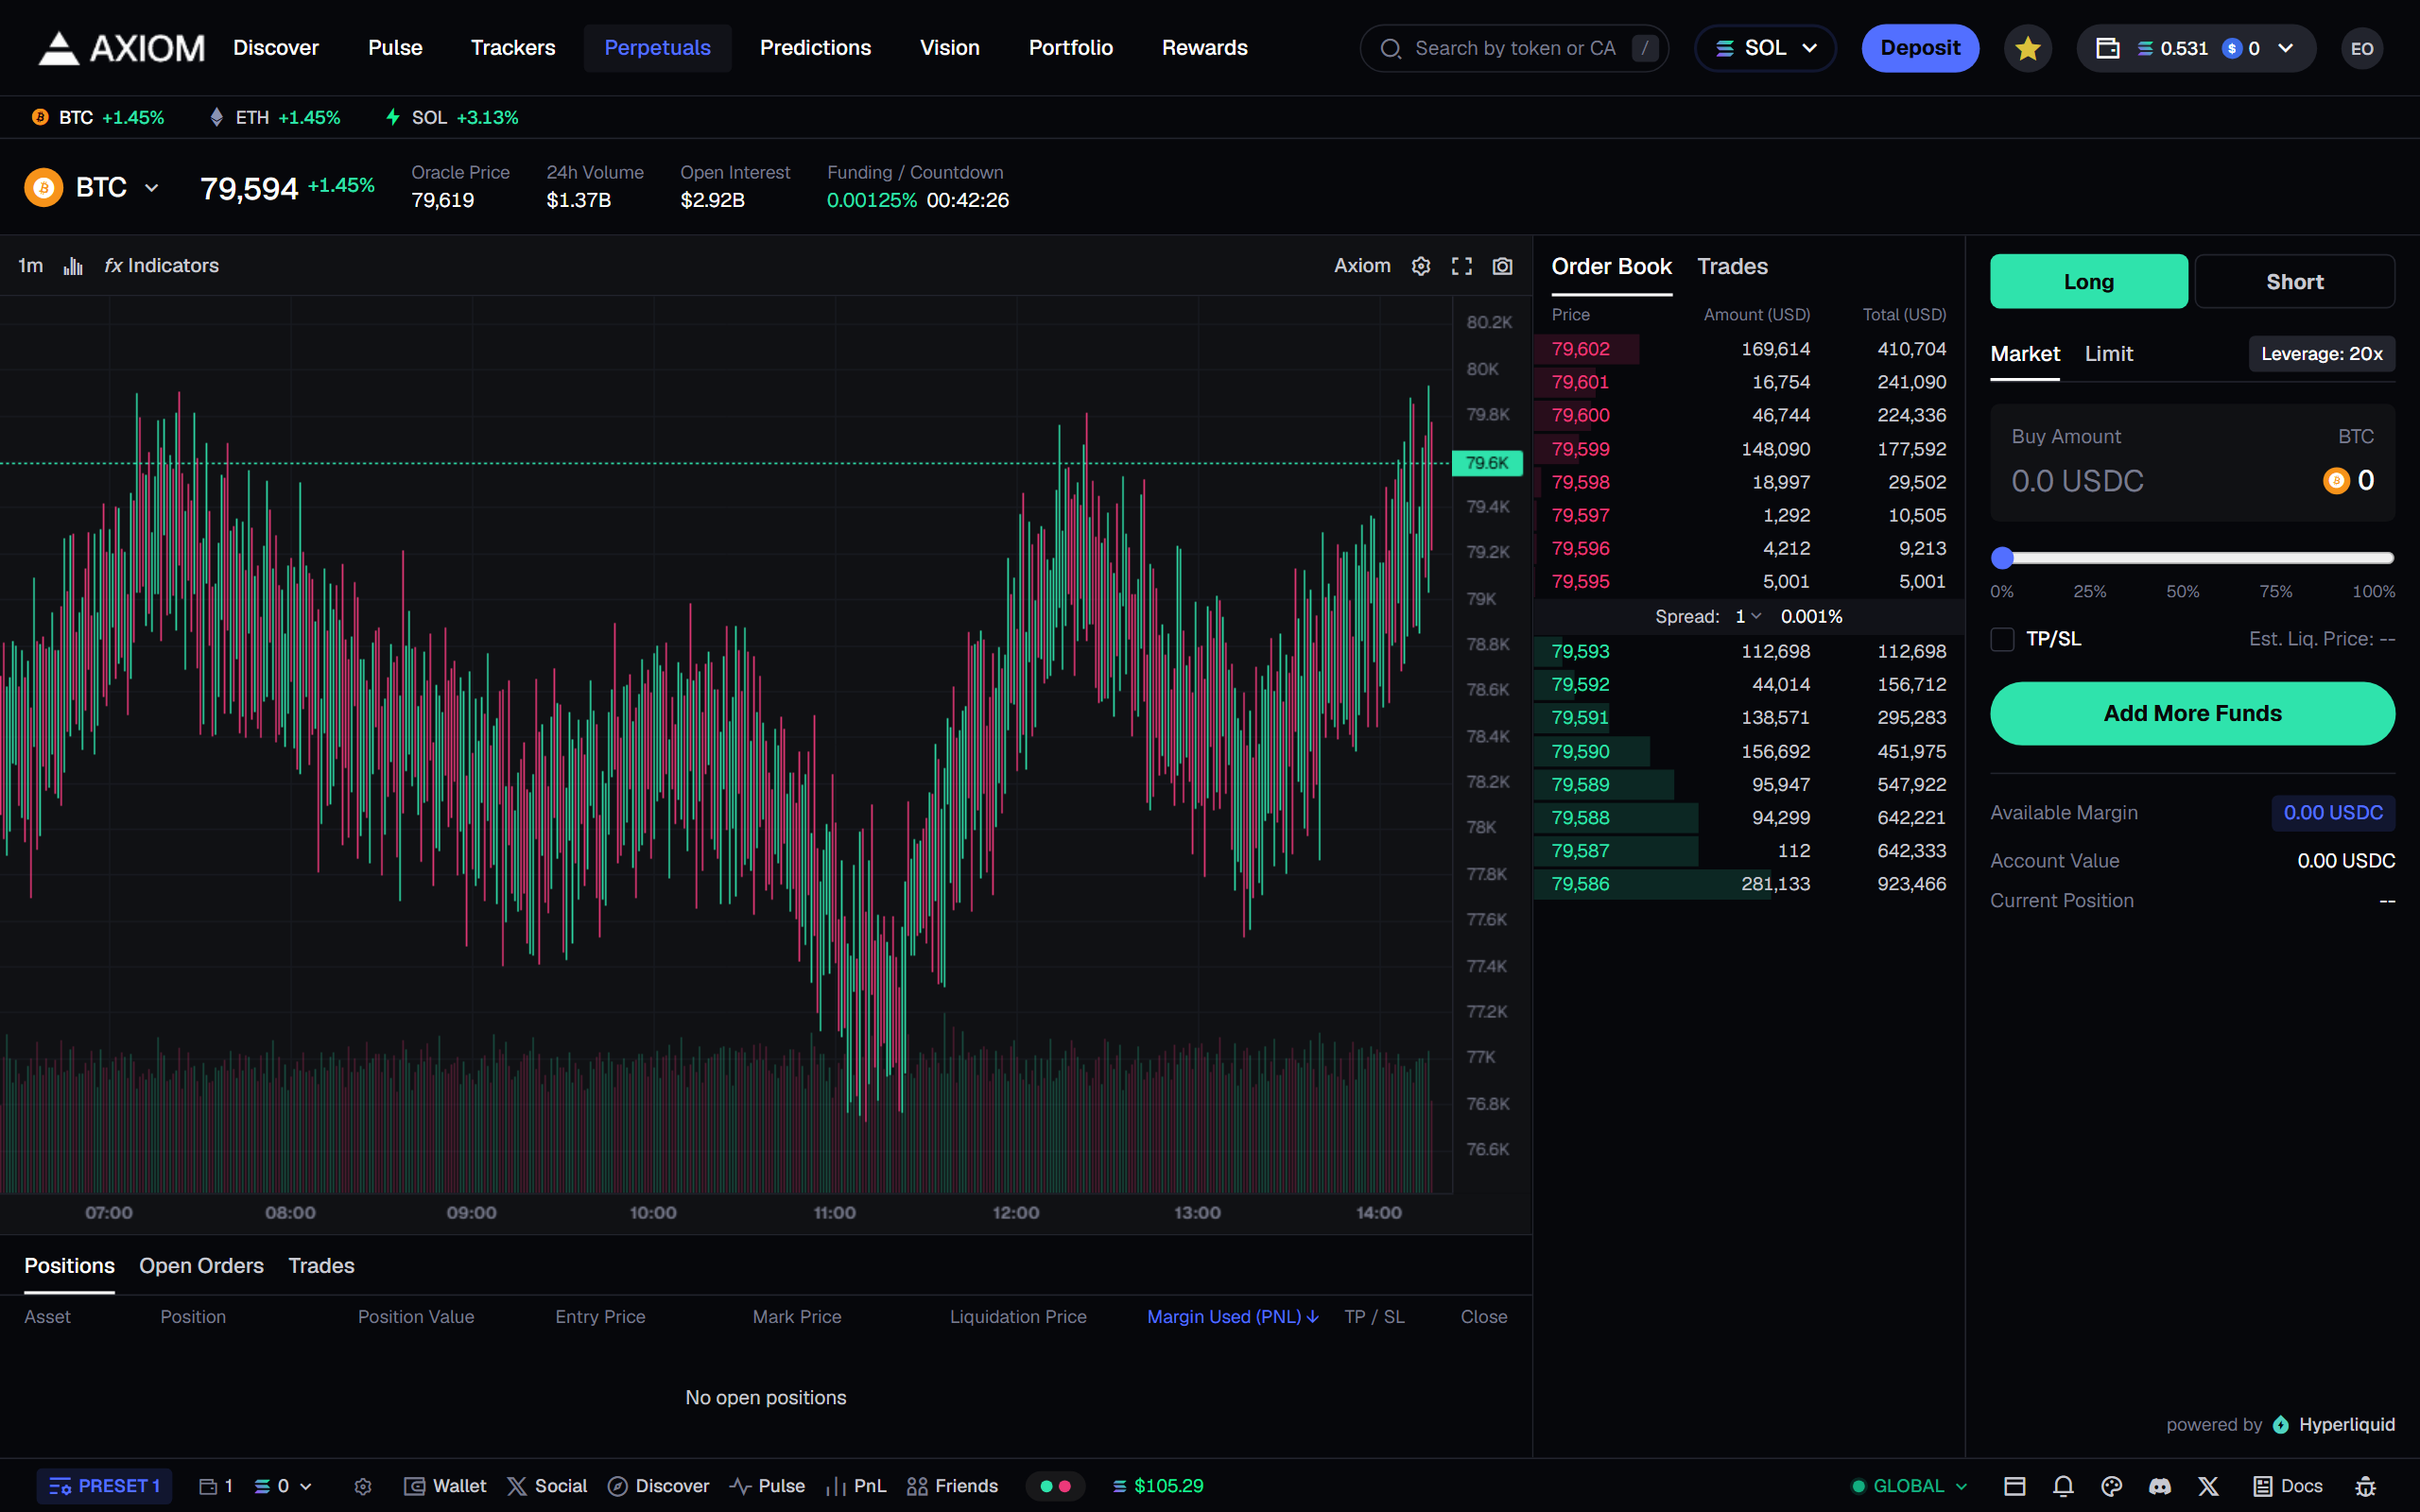This screenshot has height=1512, width=2420.
Task: Open fx Indicators menu
Action: tap(162, 266)
